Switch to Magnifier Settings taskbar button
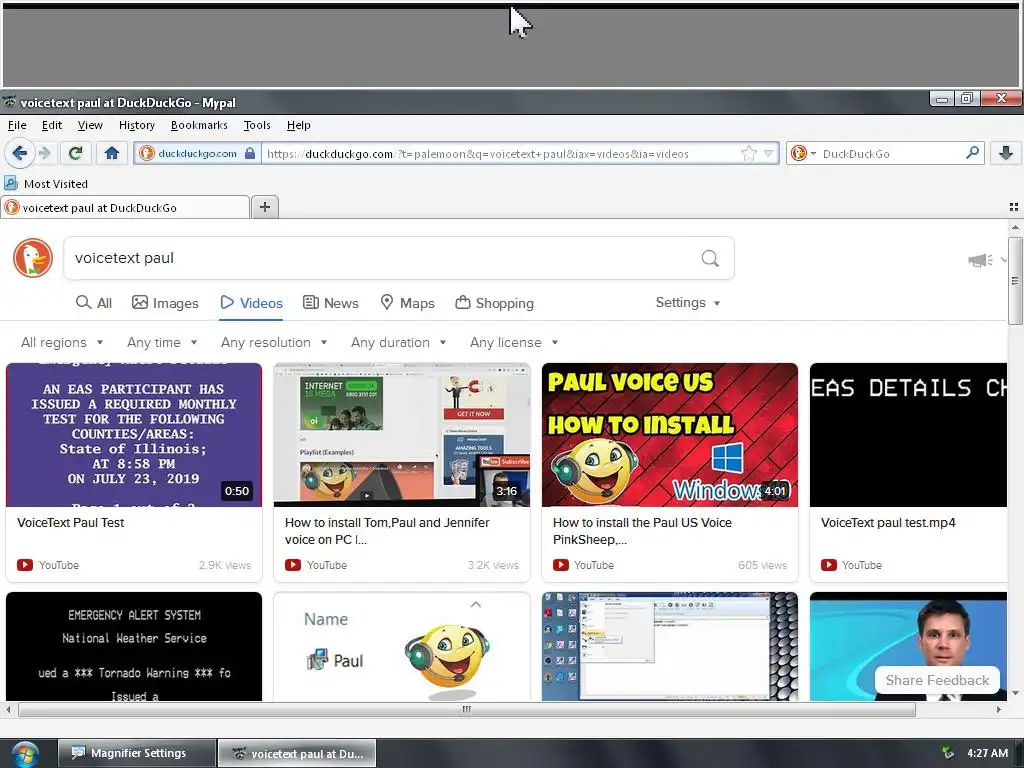1024x768 pixels. [x=136, y=753]
